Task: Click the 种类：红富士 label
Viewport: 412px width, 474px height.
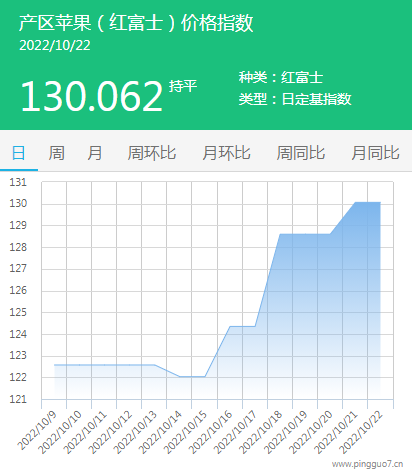Action: pyautogui.click(x=281, y=77)
